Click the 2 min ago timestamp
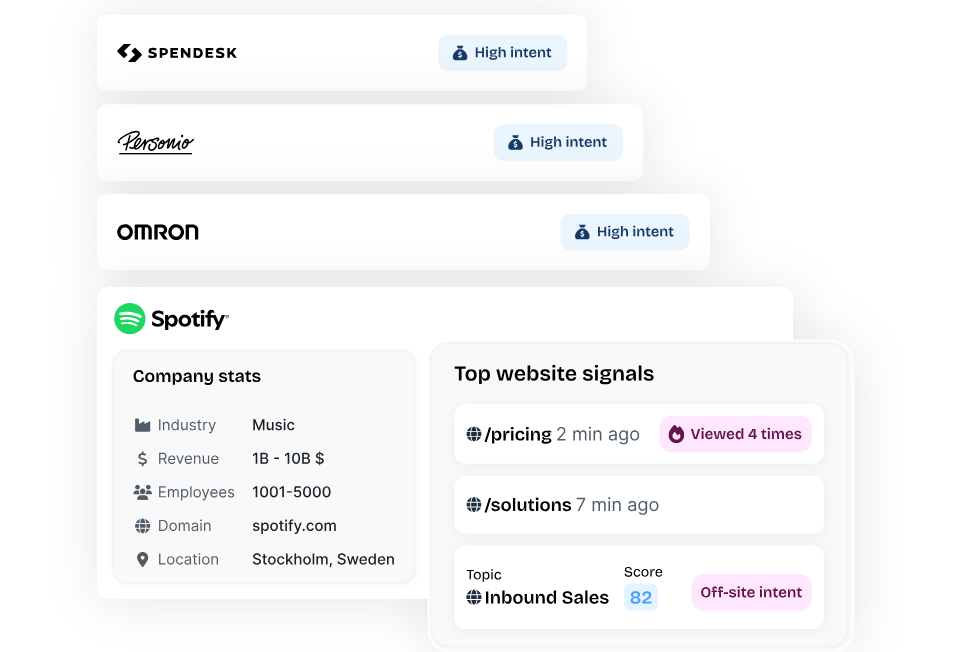Viewport: 975px width, 652px height. [598, 434]
